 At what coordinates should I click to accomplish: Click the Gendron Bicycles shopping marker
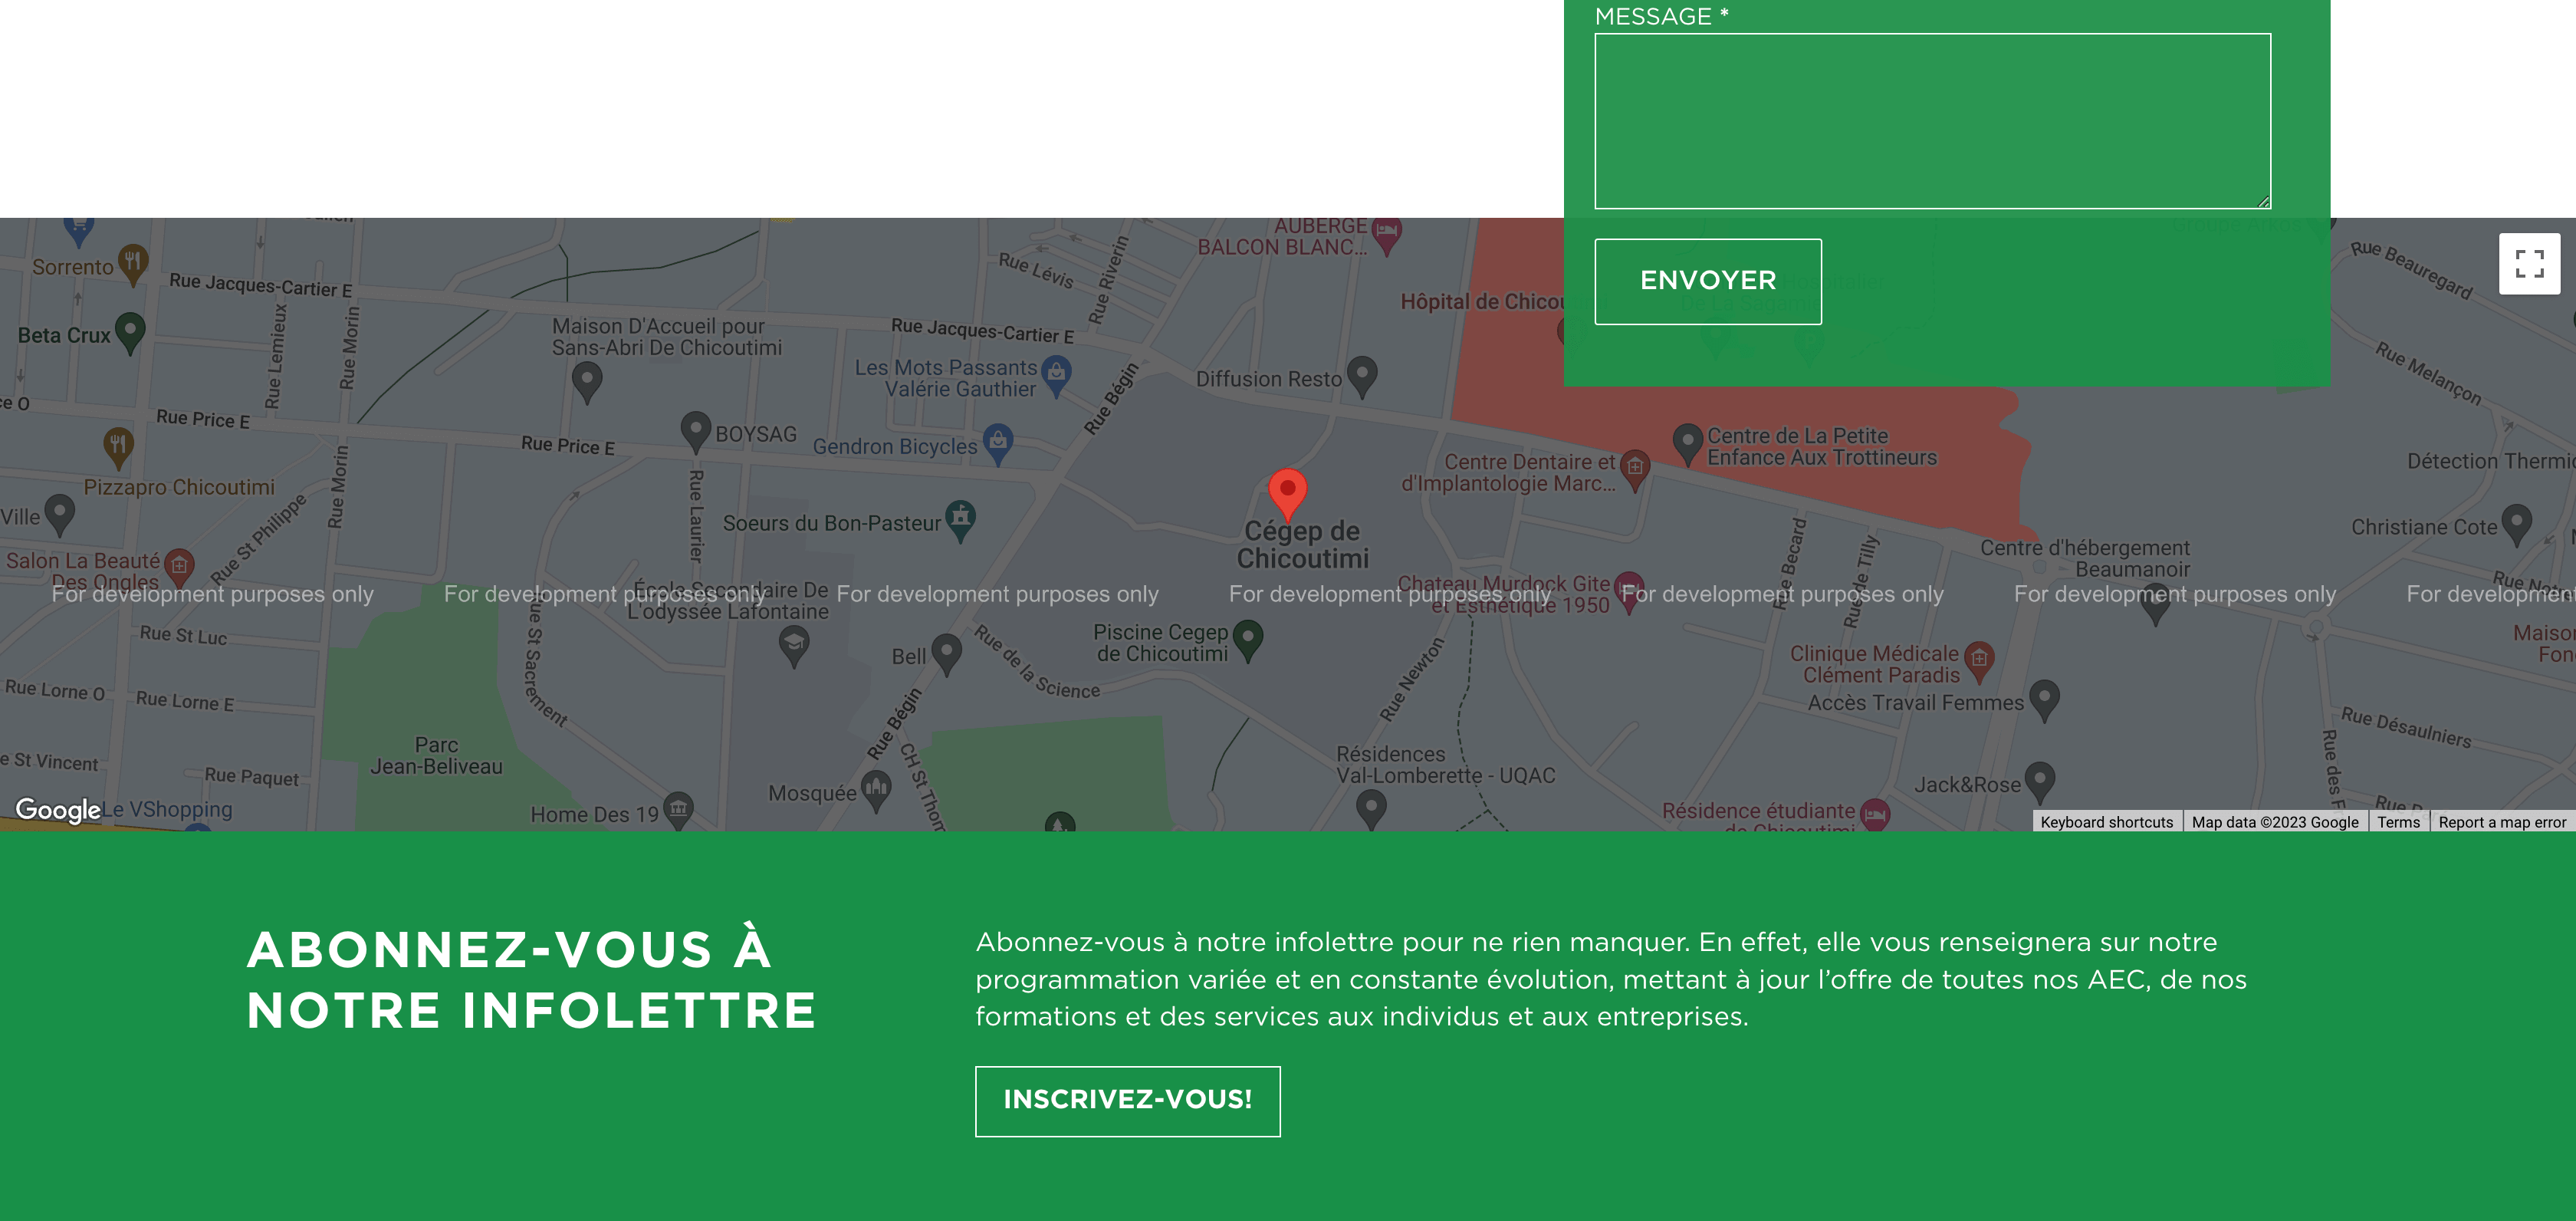[x=998, y=445]
